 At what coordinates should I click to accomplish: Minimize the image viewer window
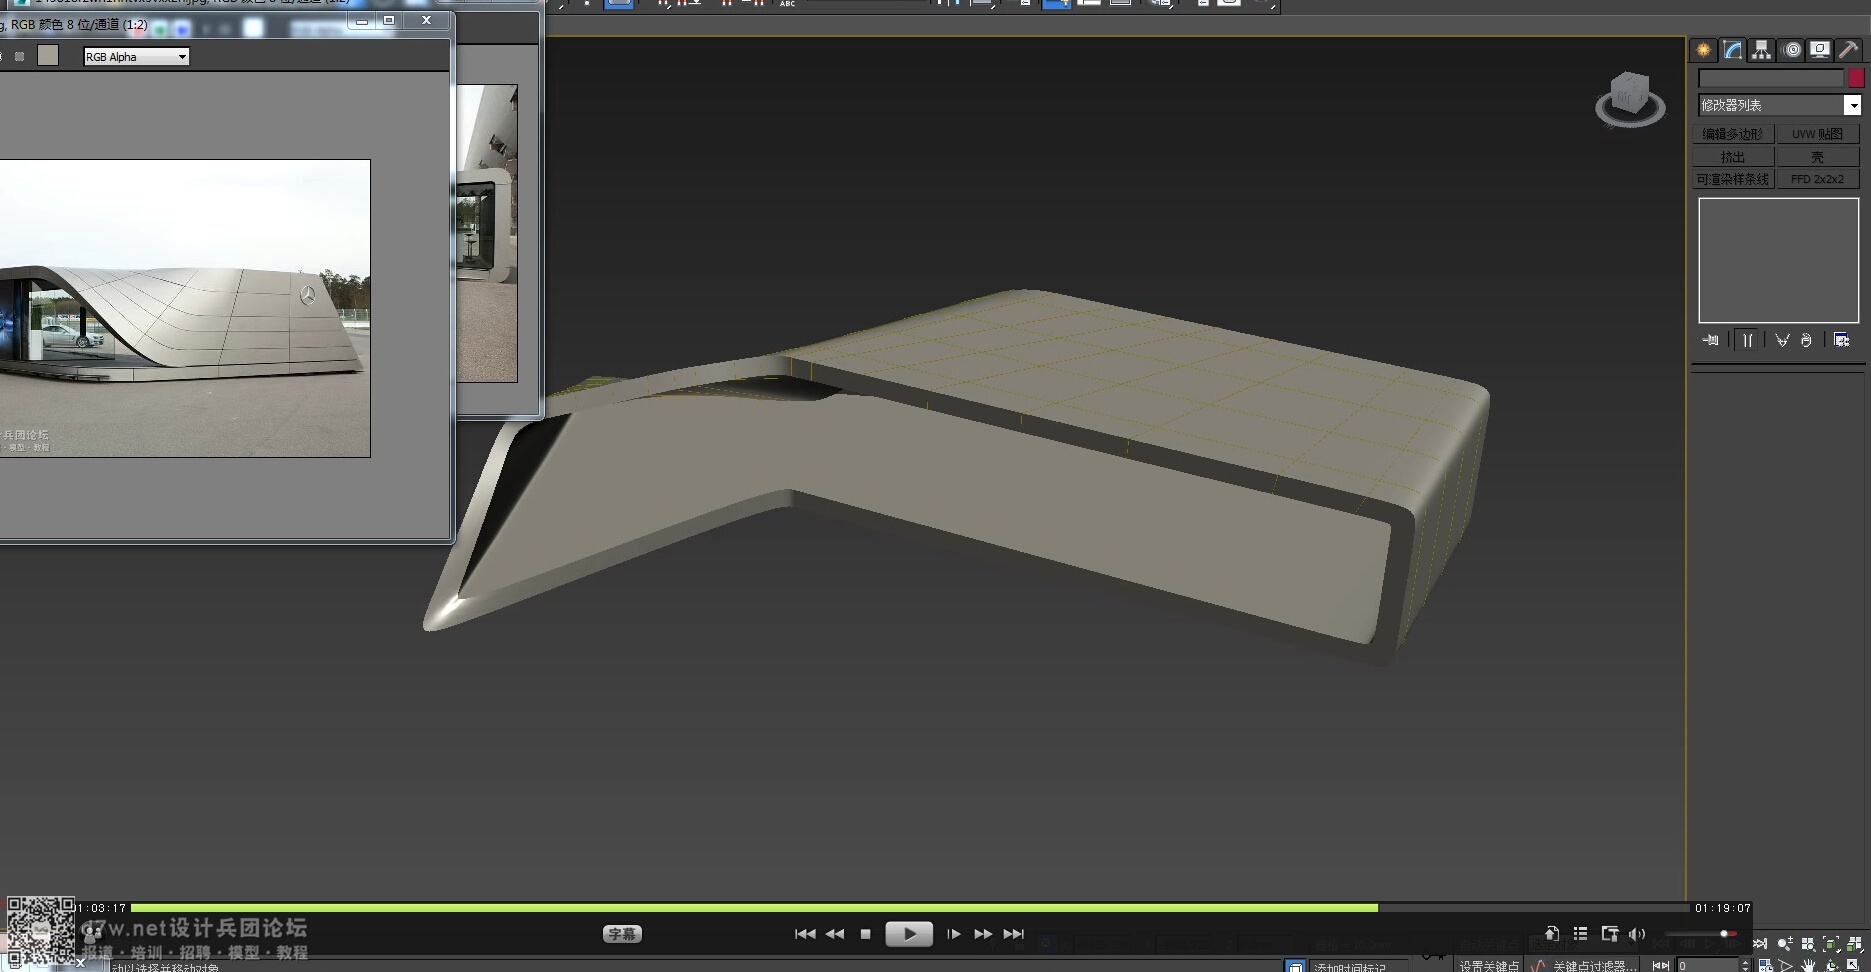point(361,20)
